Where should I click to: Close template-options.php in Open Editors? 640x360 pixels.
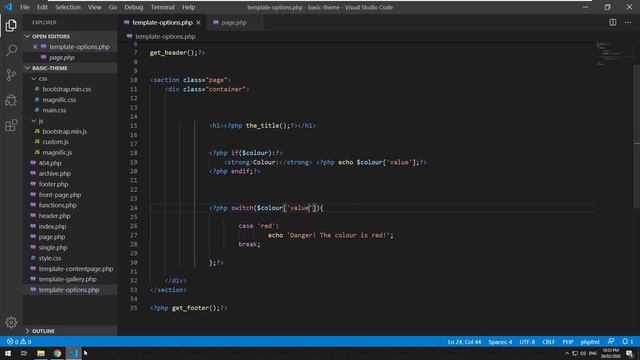[x=35, y=47]
